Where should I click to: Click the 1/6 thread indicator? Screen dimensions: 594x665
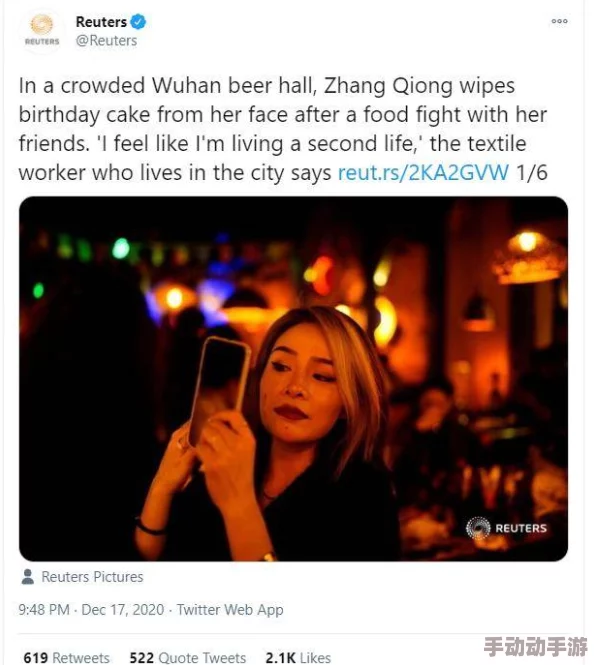pos(532,173)
